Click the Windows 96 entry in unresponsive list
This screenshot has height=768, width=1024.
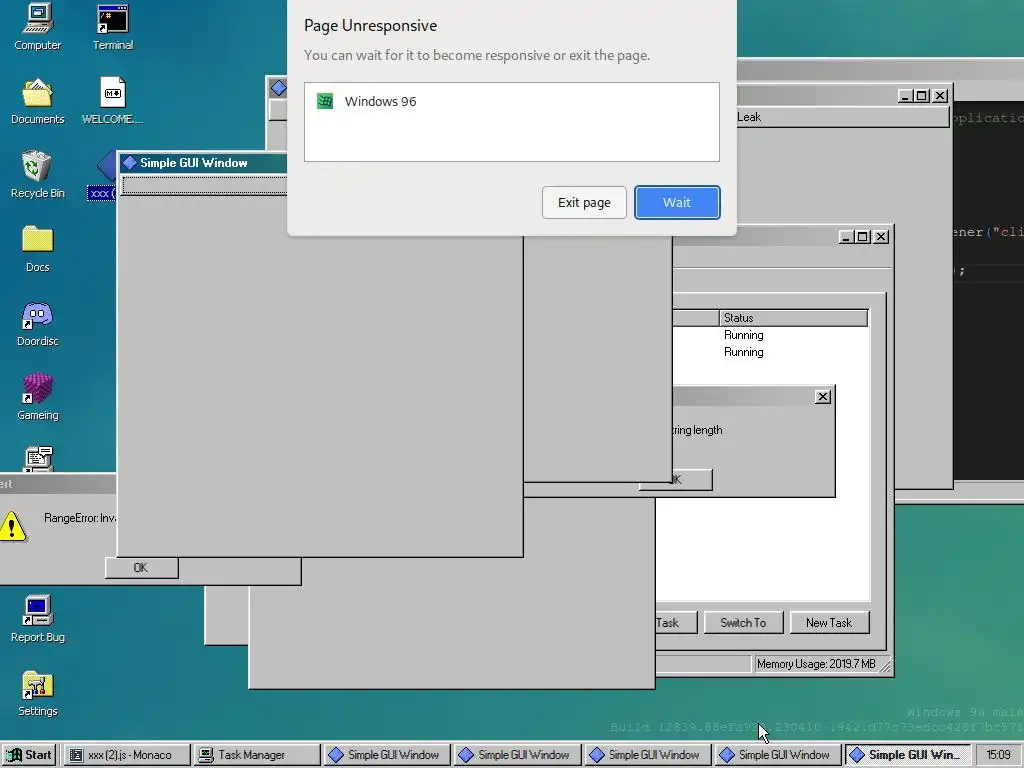pyautogui.click(x=511, y=101)
